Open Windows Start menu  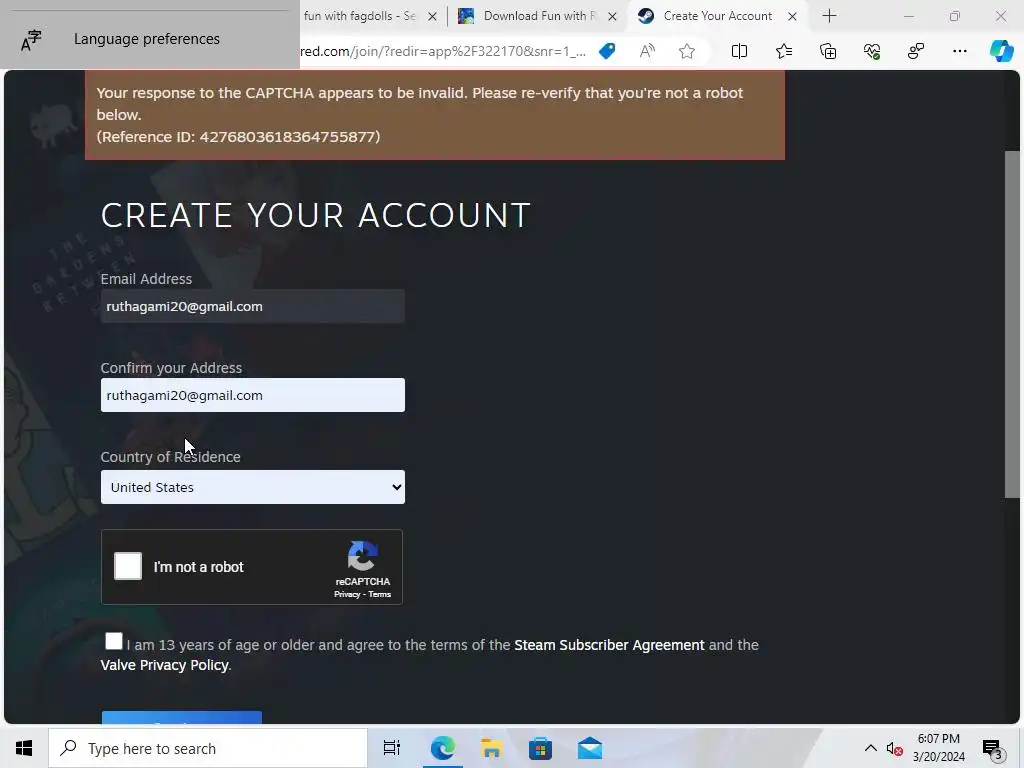(x=24, y=748)
